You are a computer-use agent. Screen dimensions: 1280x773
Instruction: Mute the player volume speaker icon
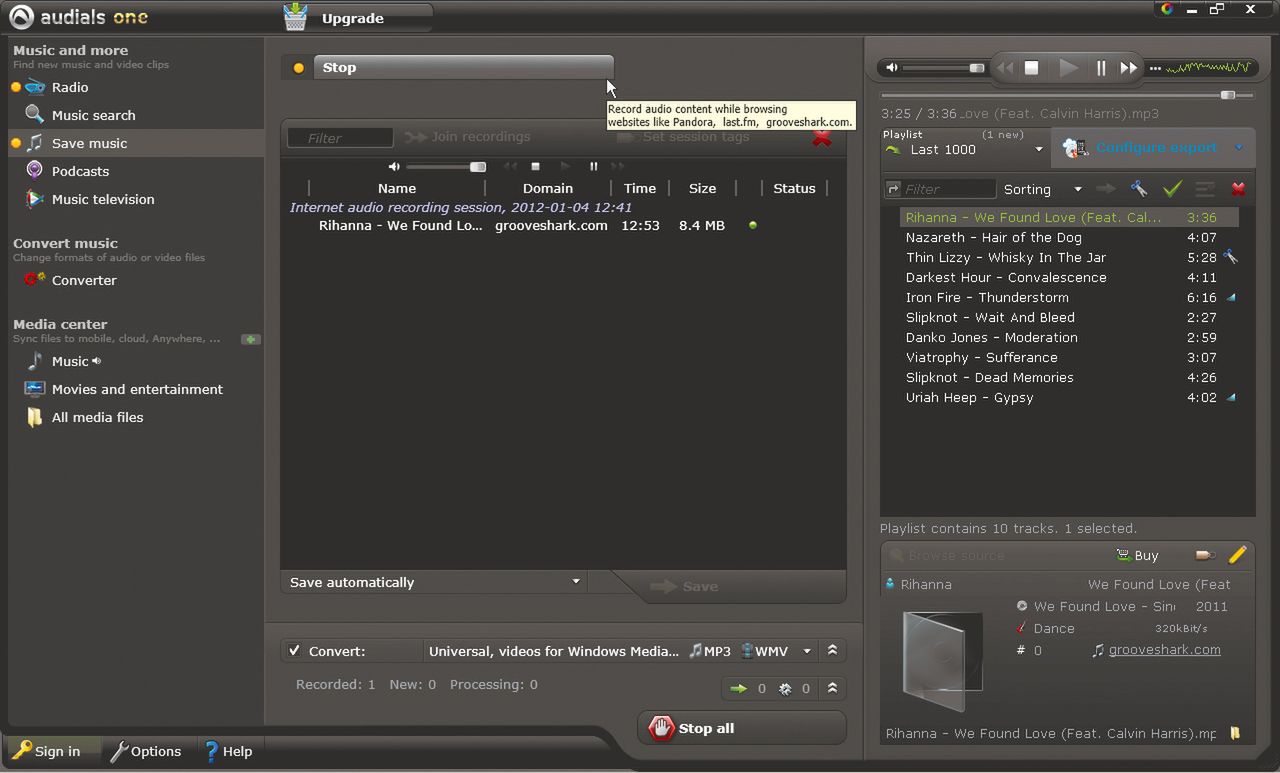[892, 68]
